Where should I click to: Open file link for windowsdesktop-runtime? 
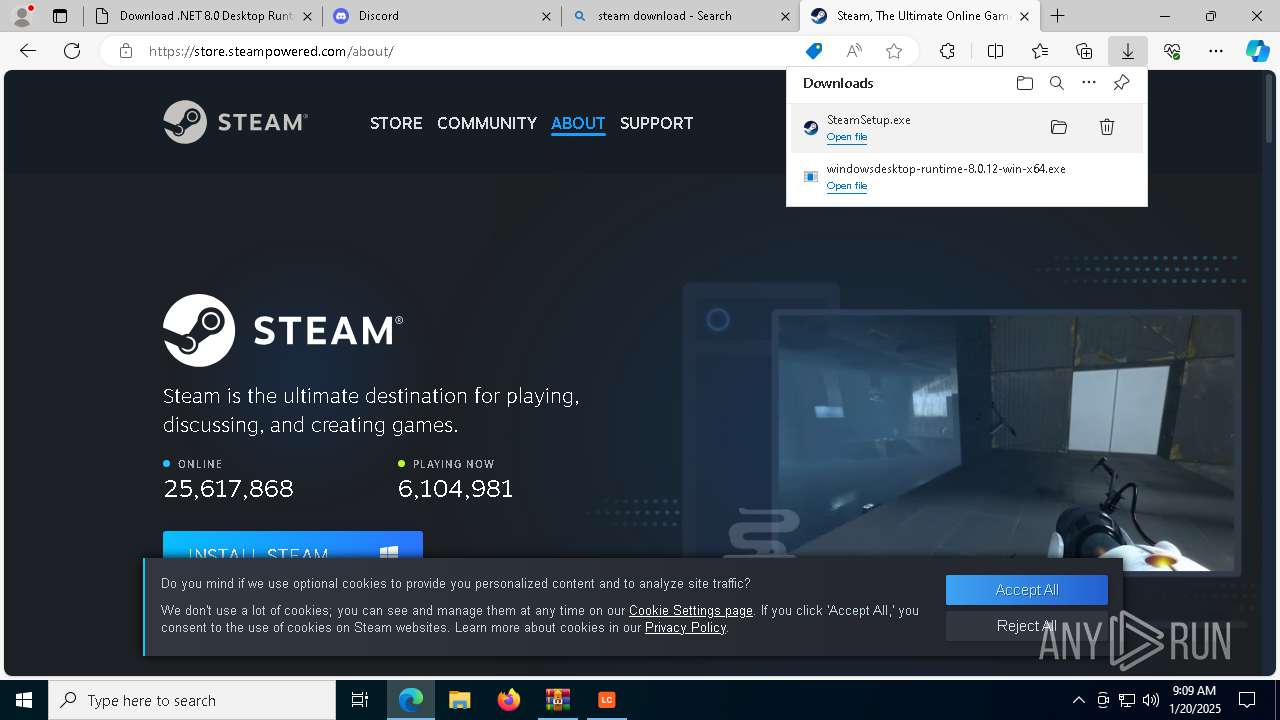click(847, 186)
